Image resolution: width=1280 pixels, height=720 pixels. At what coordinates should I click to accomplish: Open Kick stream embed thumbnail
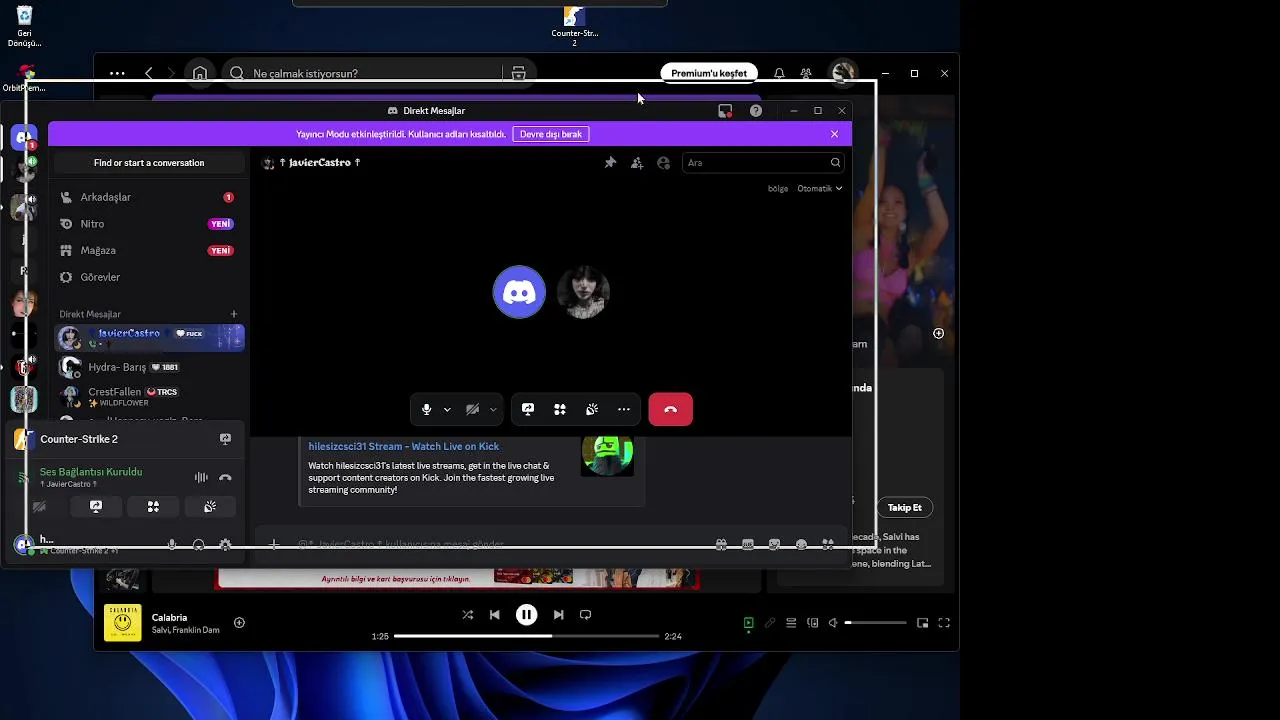point(607,455)
